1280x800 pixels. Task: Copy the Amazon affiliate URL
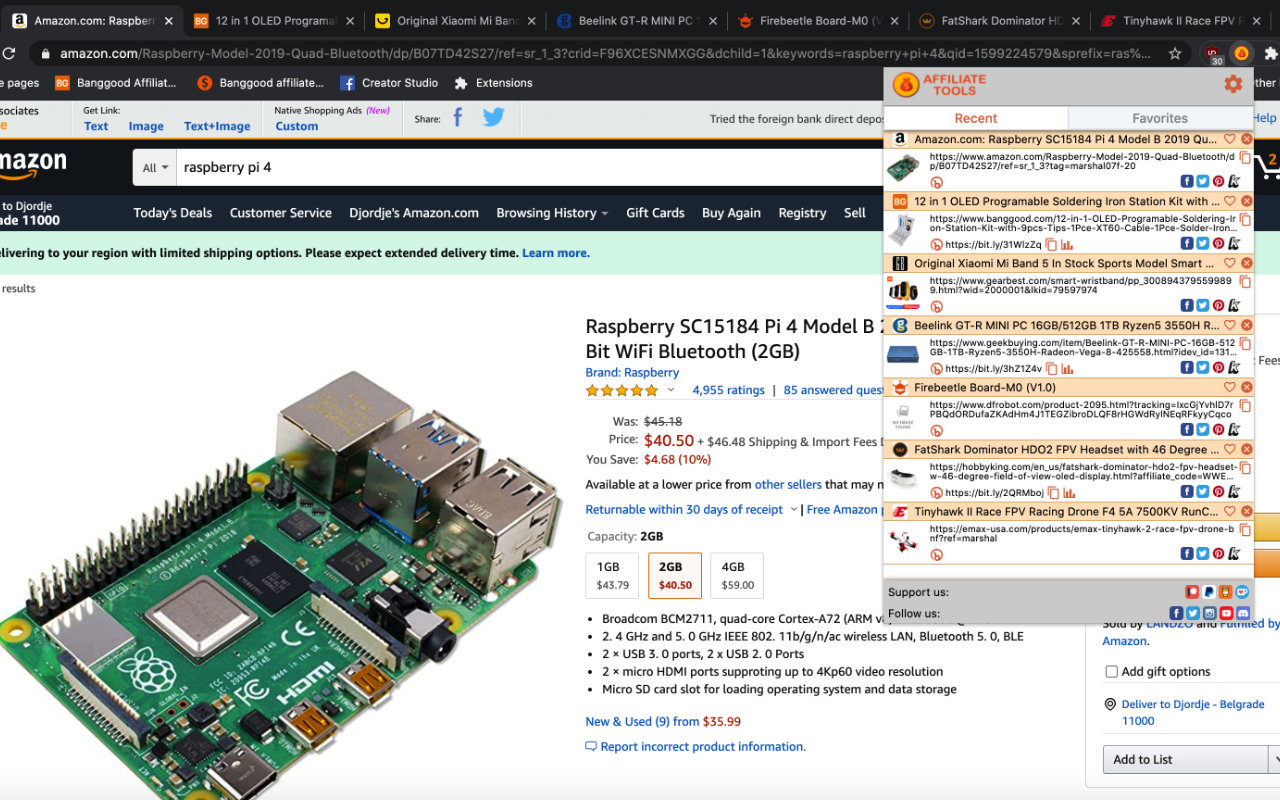1245,158
